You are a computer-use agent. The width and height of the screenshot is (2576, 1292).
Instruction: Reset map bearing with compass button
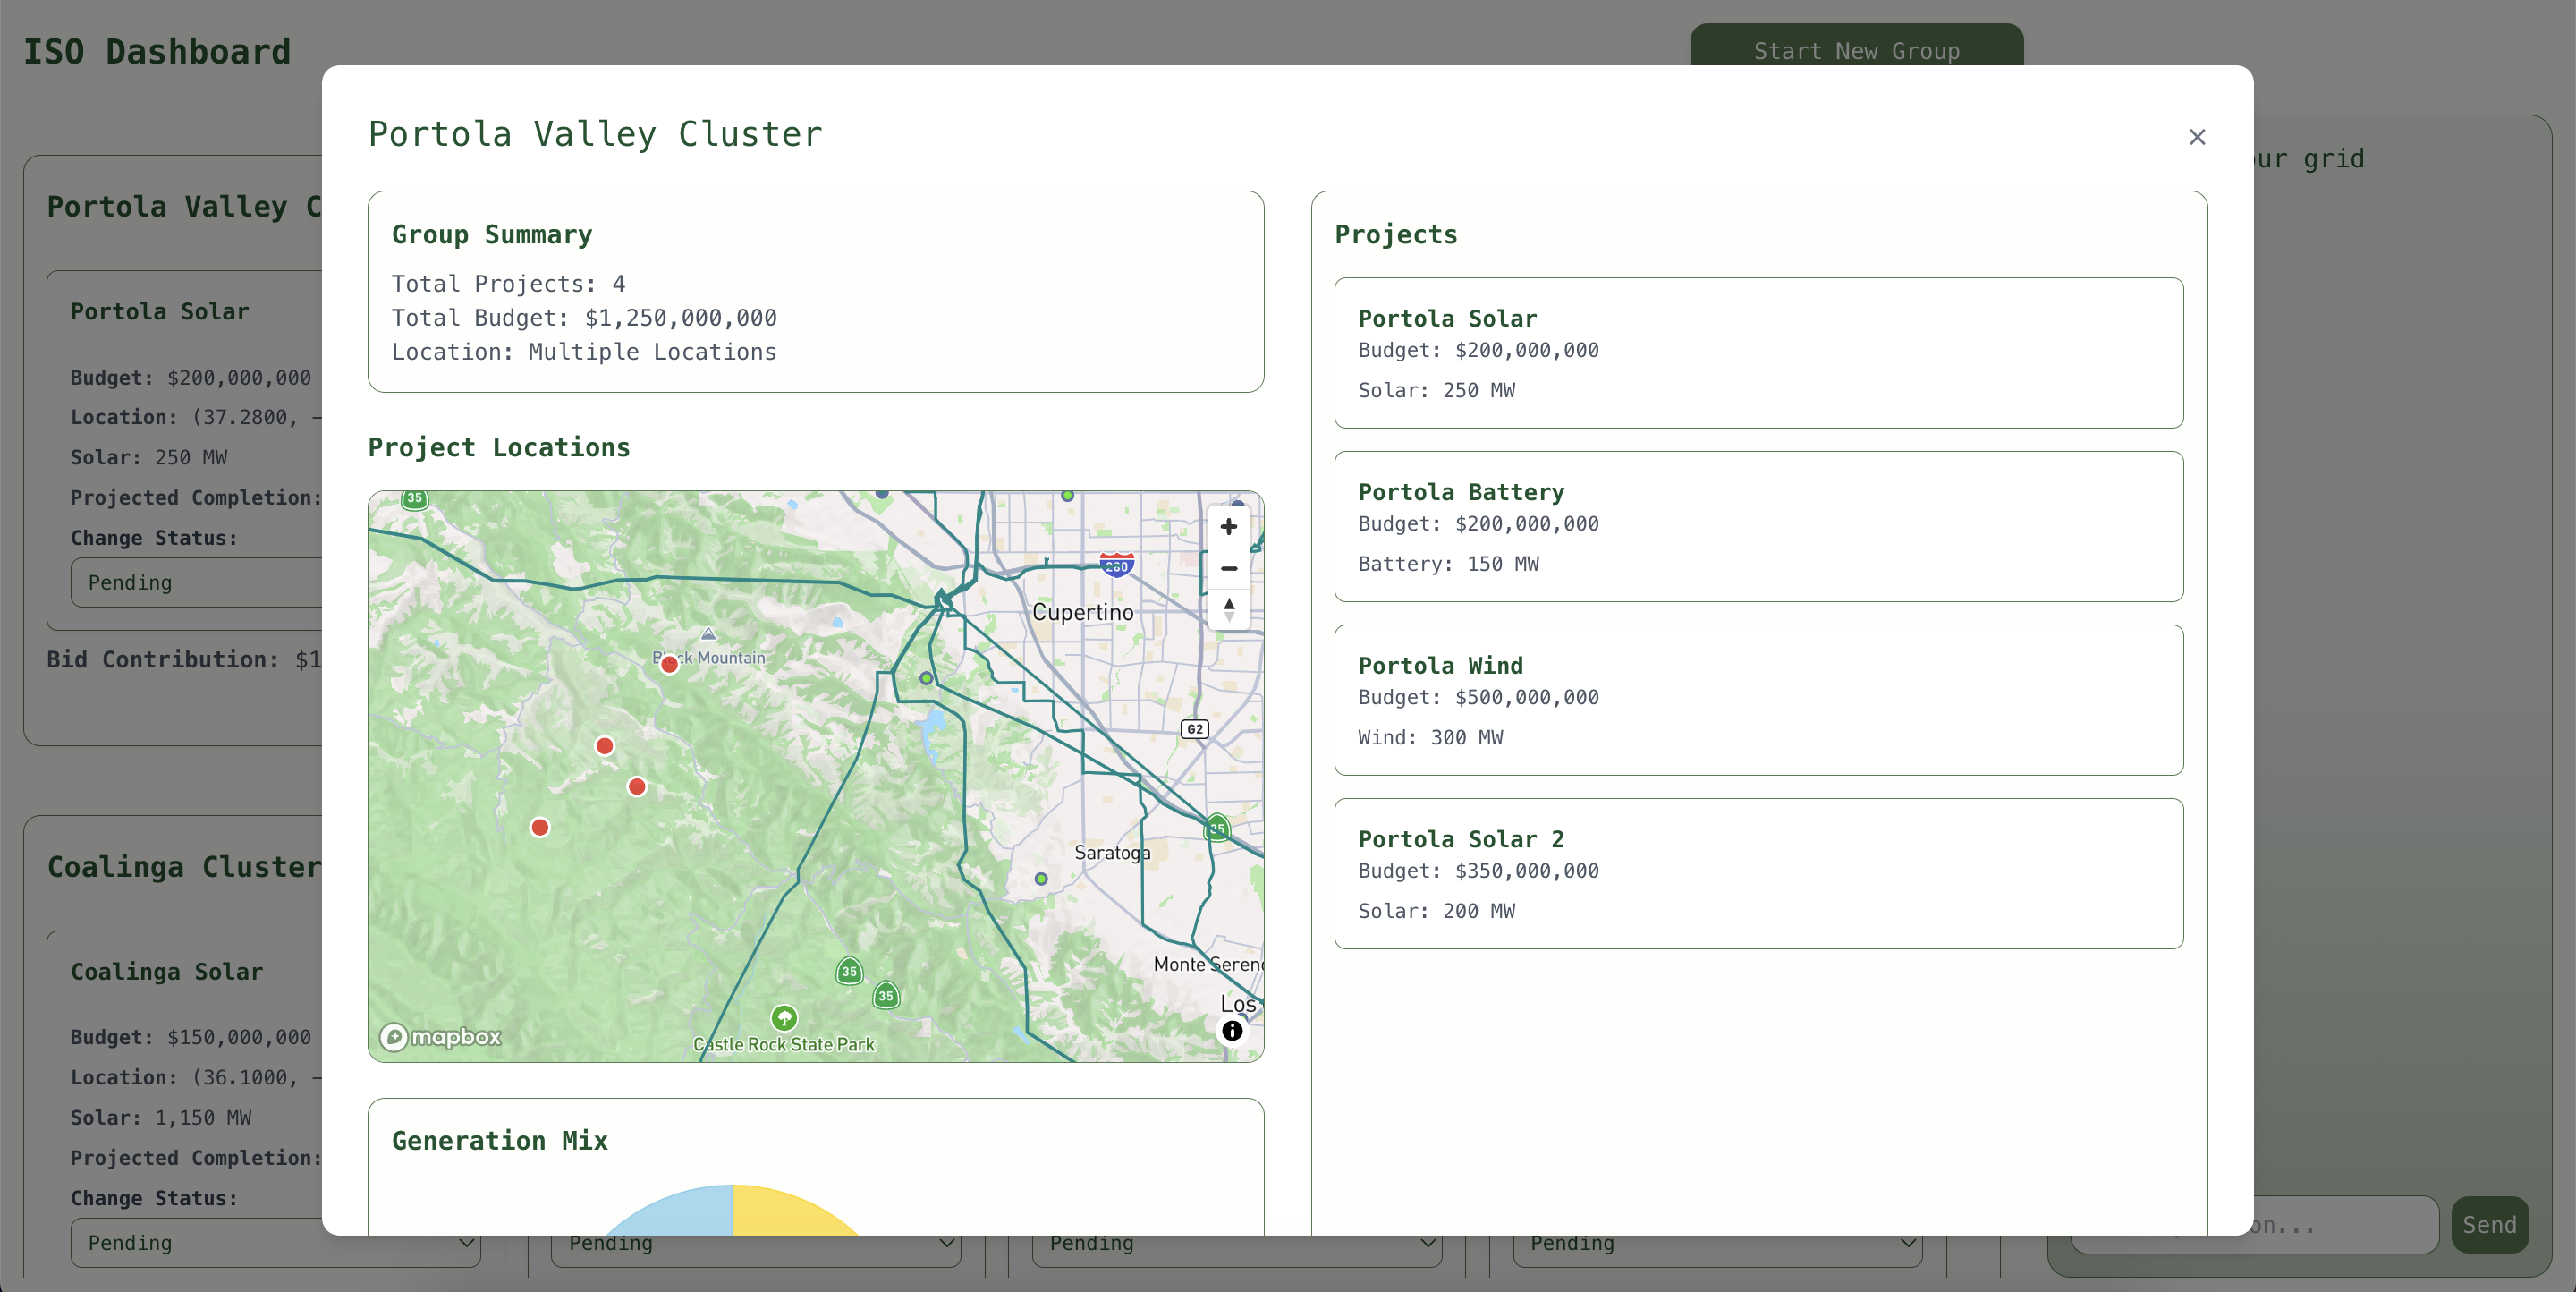[1228, 609]
